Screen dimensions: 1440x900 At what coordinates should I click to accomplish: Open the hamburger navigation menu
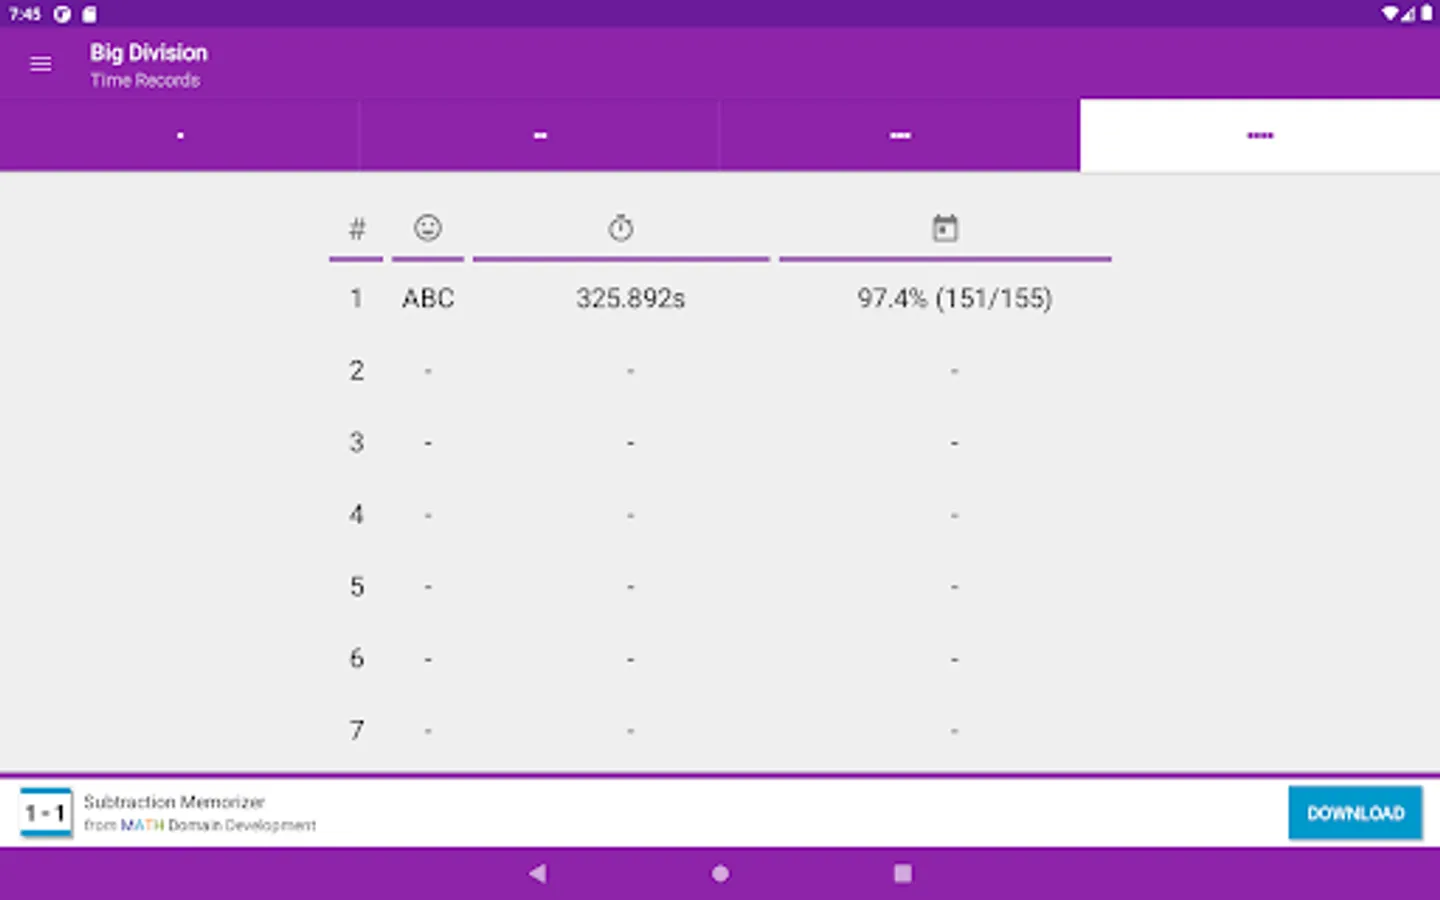pyautogui.click(x=41, y=64)
